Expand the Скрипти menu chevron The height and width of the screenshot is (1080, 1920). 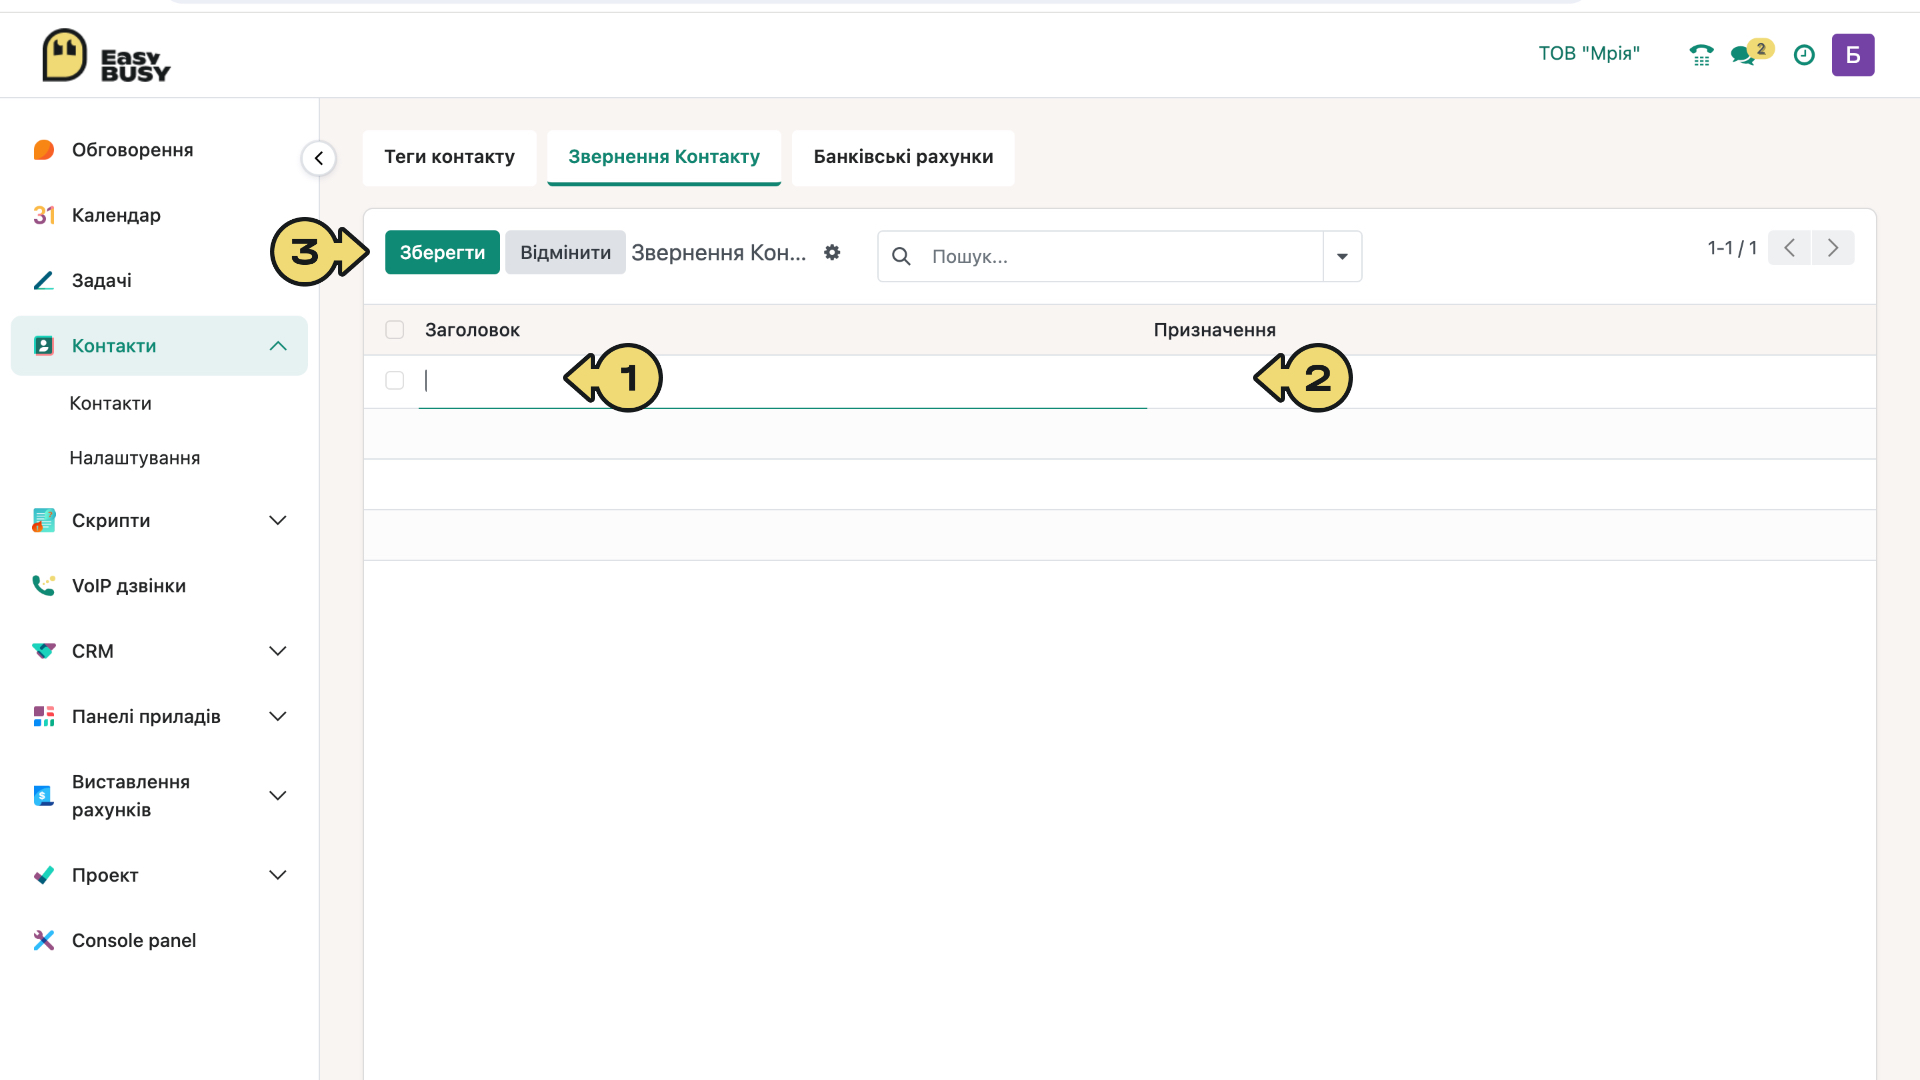pyautogui.click(x=278, y=520)
